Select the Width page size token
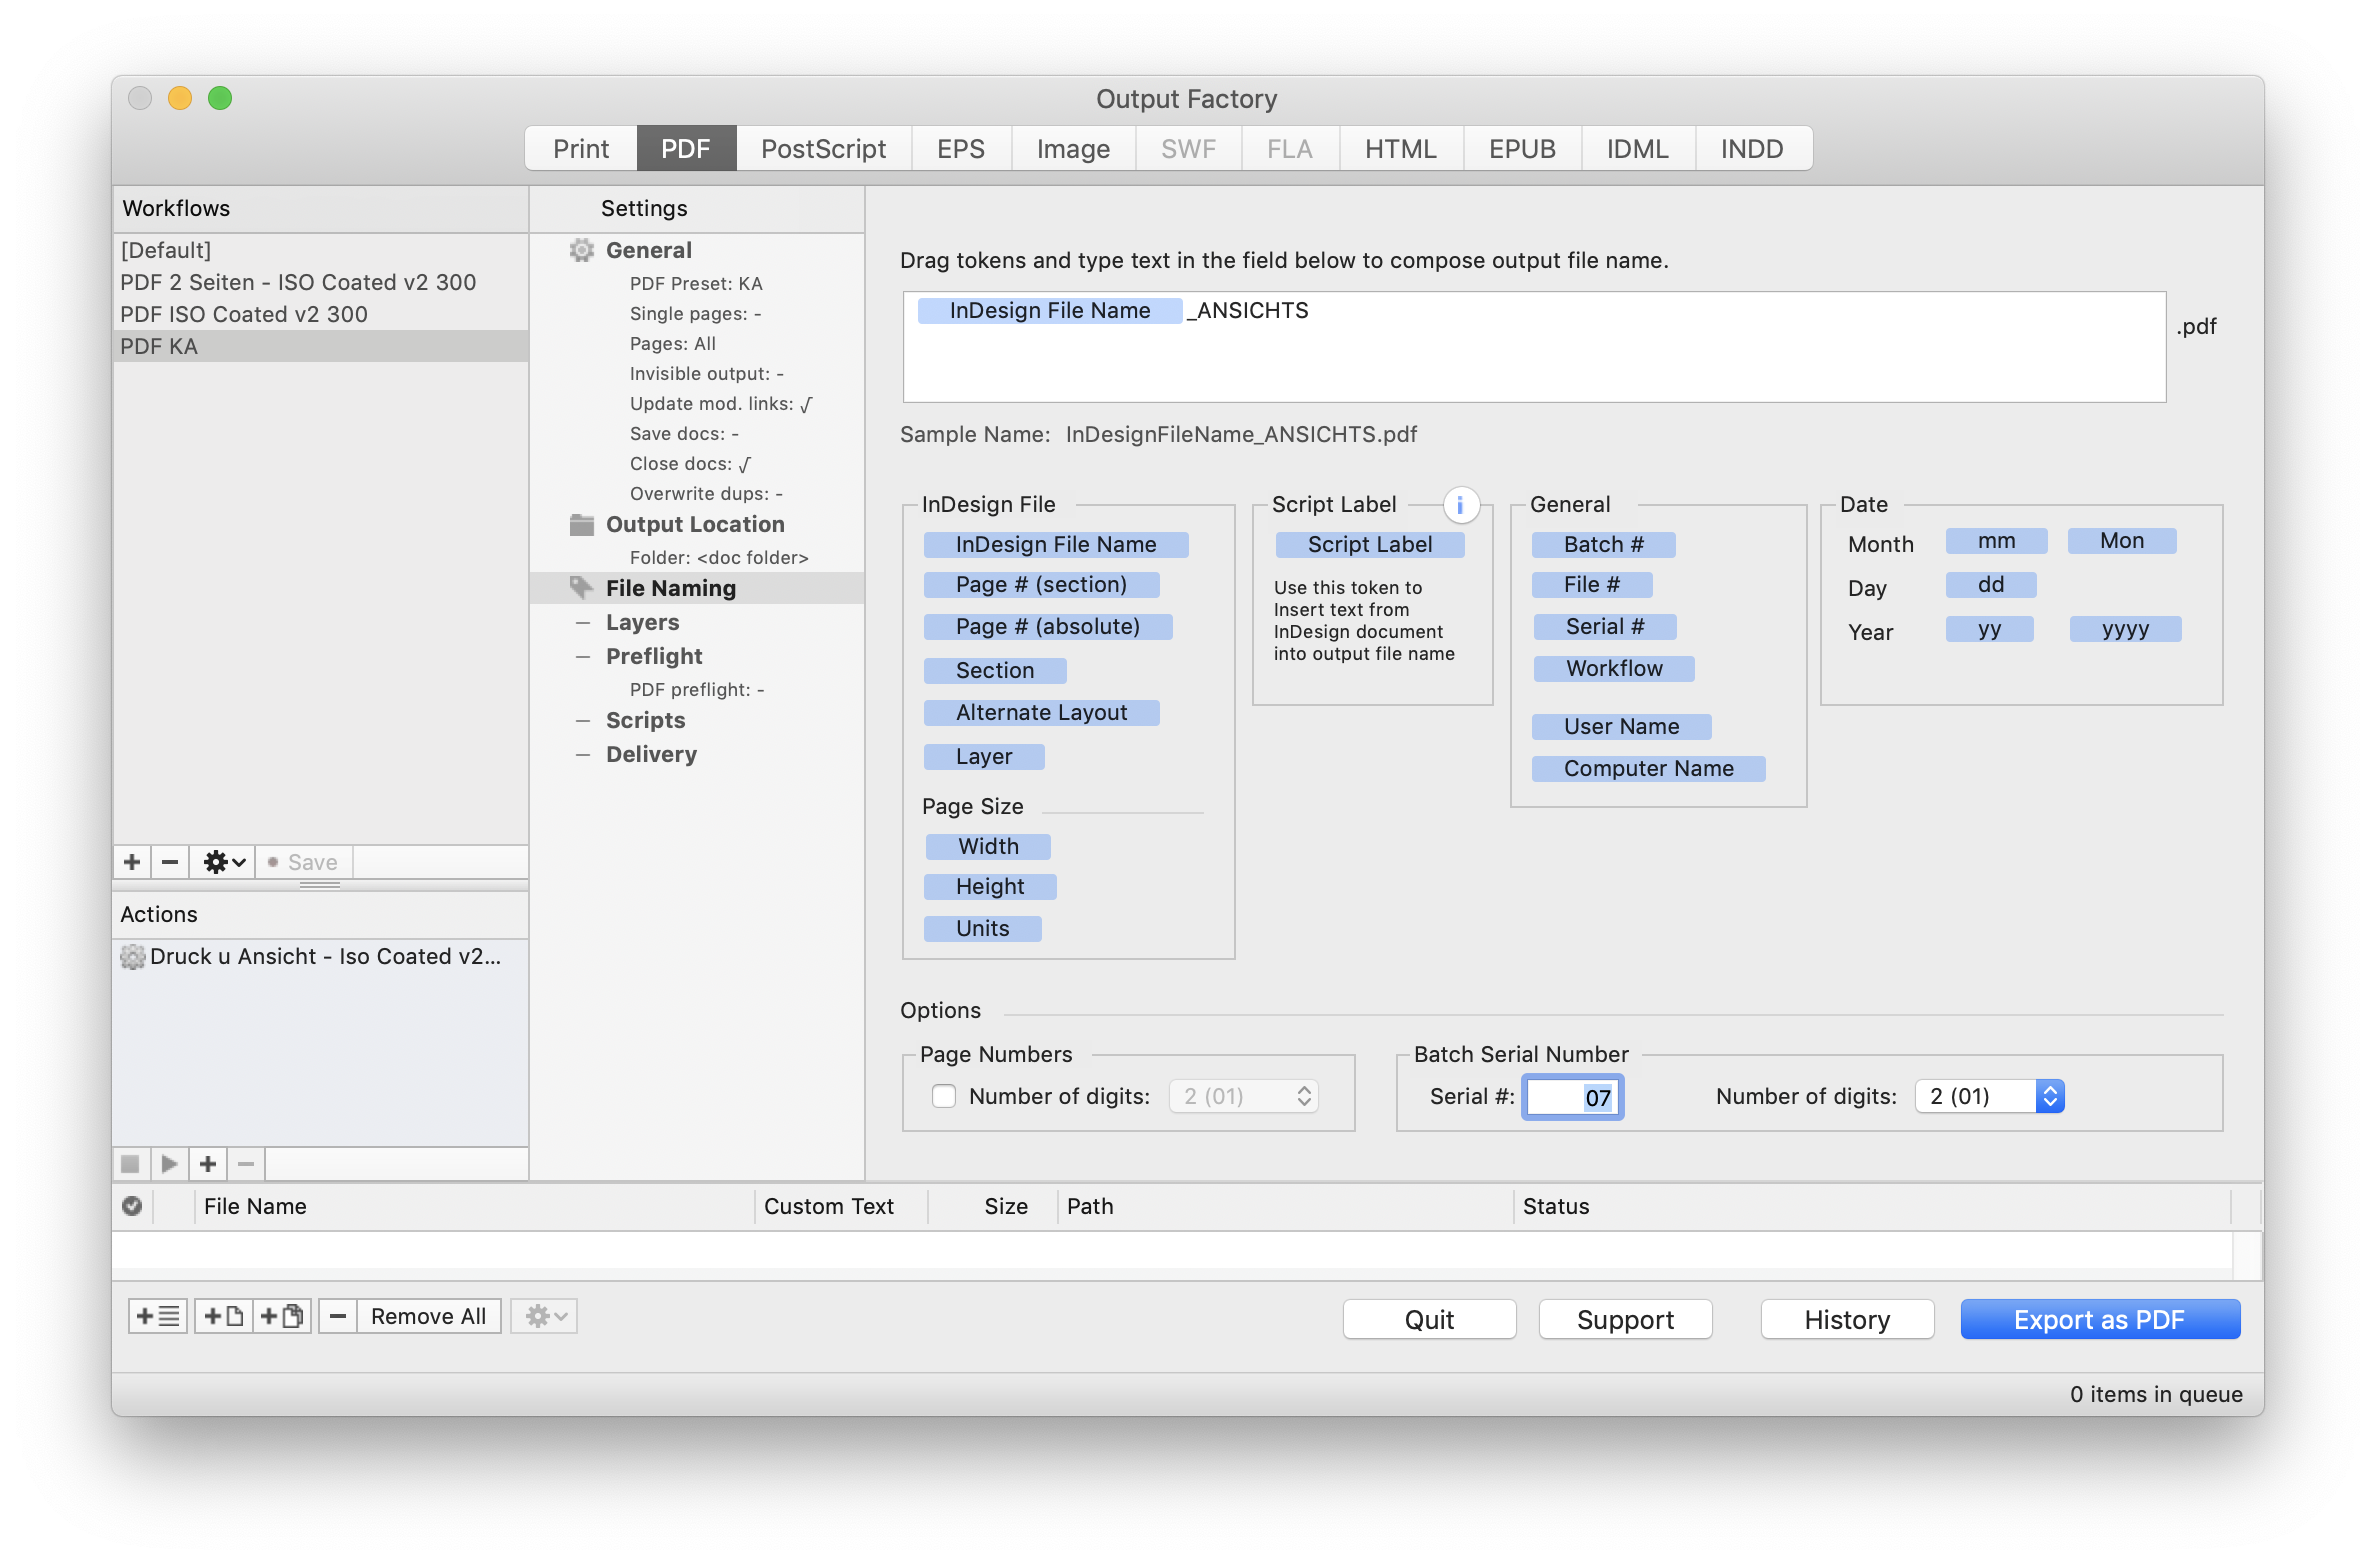This screenshot has height=1564, width=2376. (988, 846)
